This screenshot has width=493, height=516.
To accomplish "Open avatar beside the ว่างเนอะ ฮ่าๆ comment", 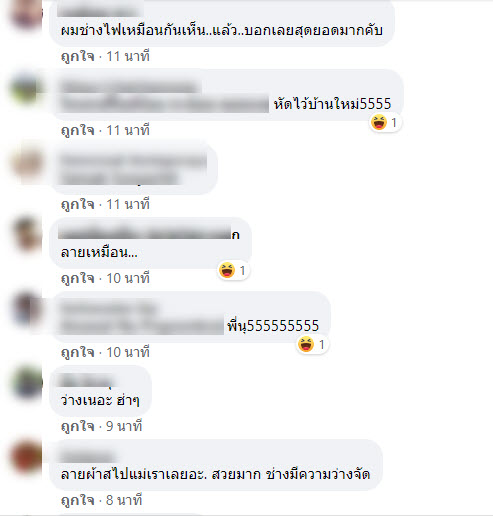I will [27, 381].
